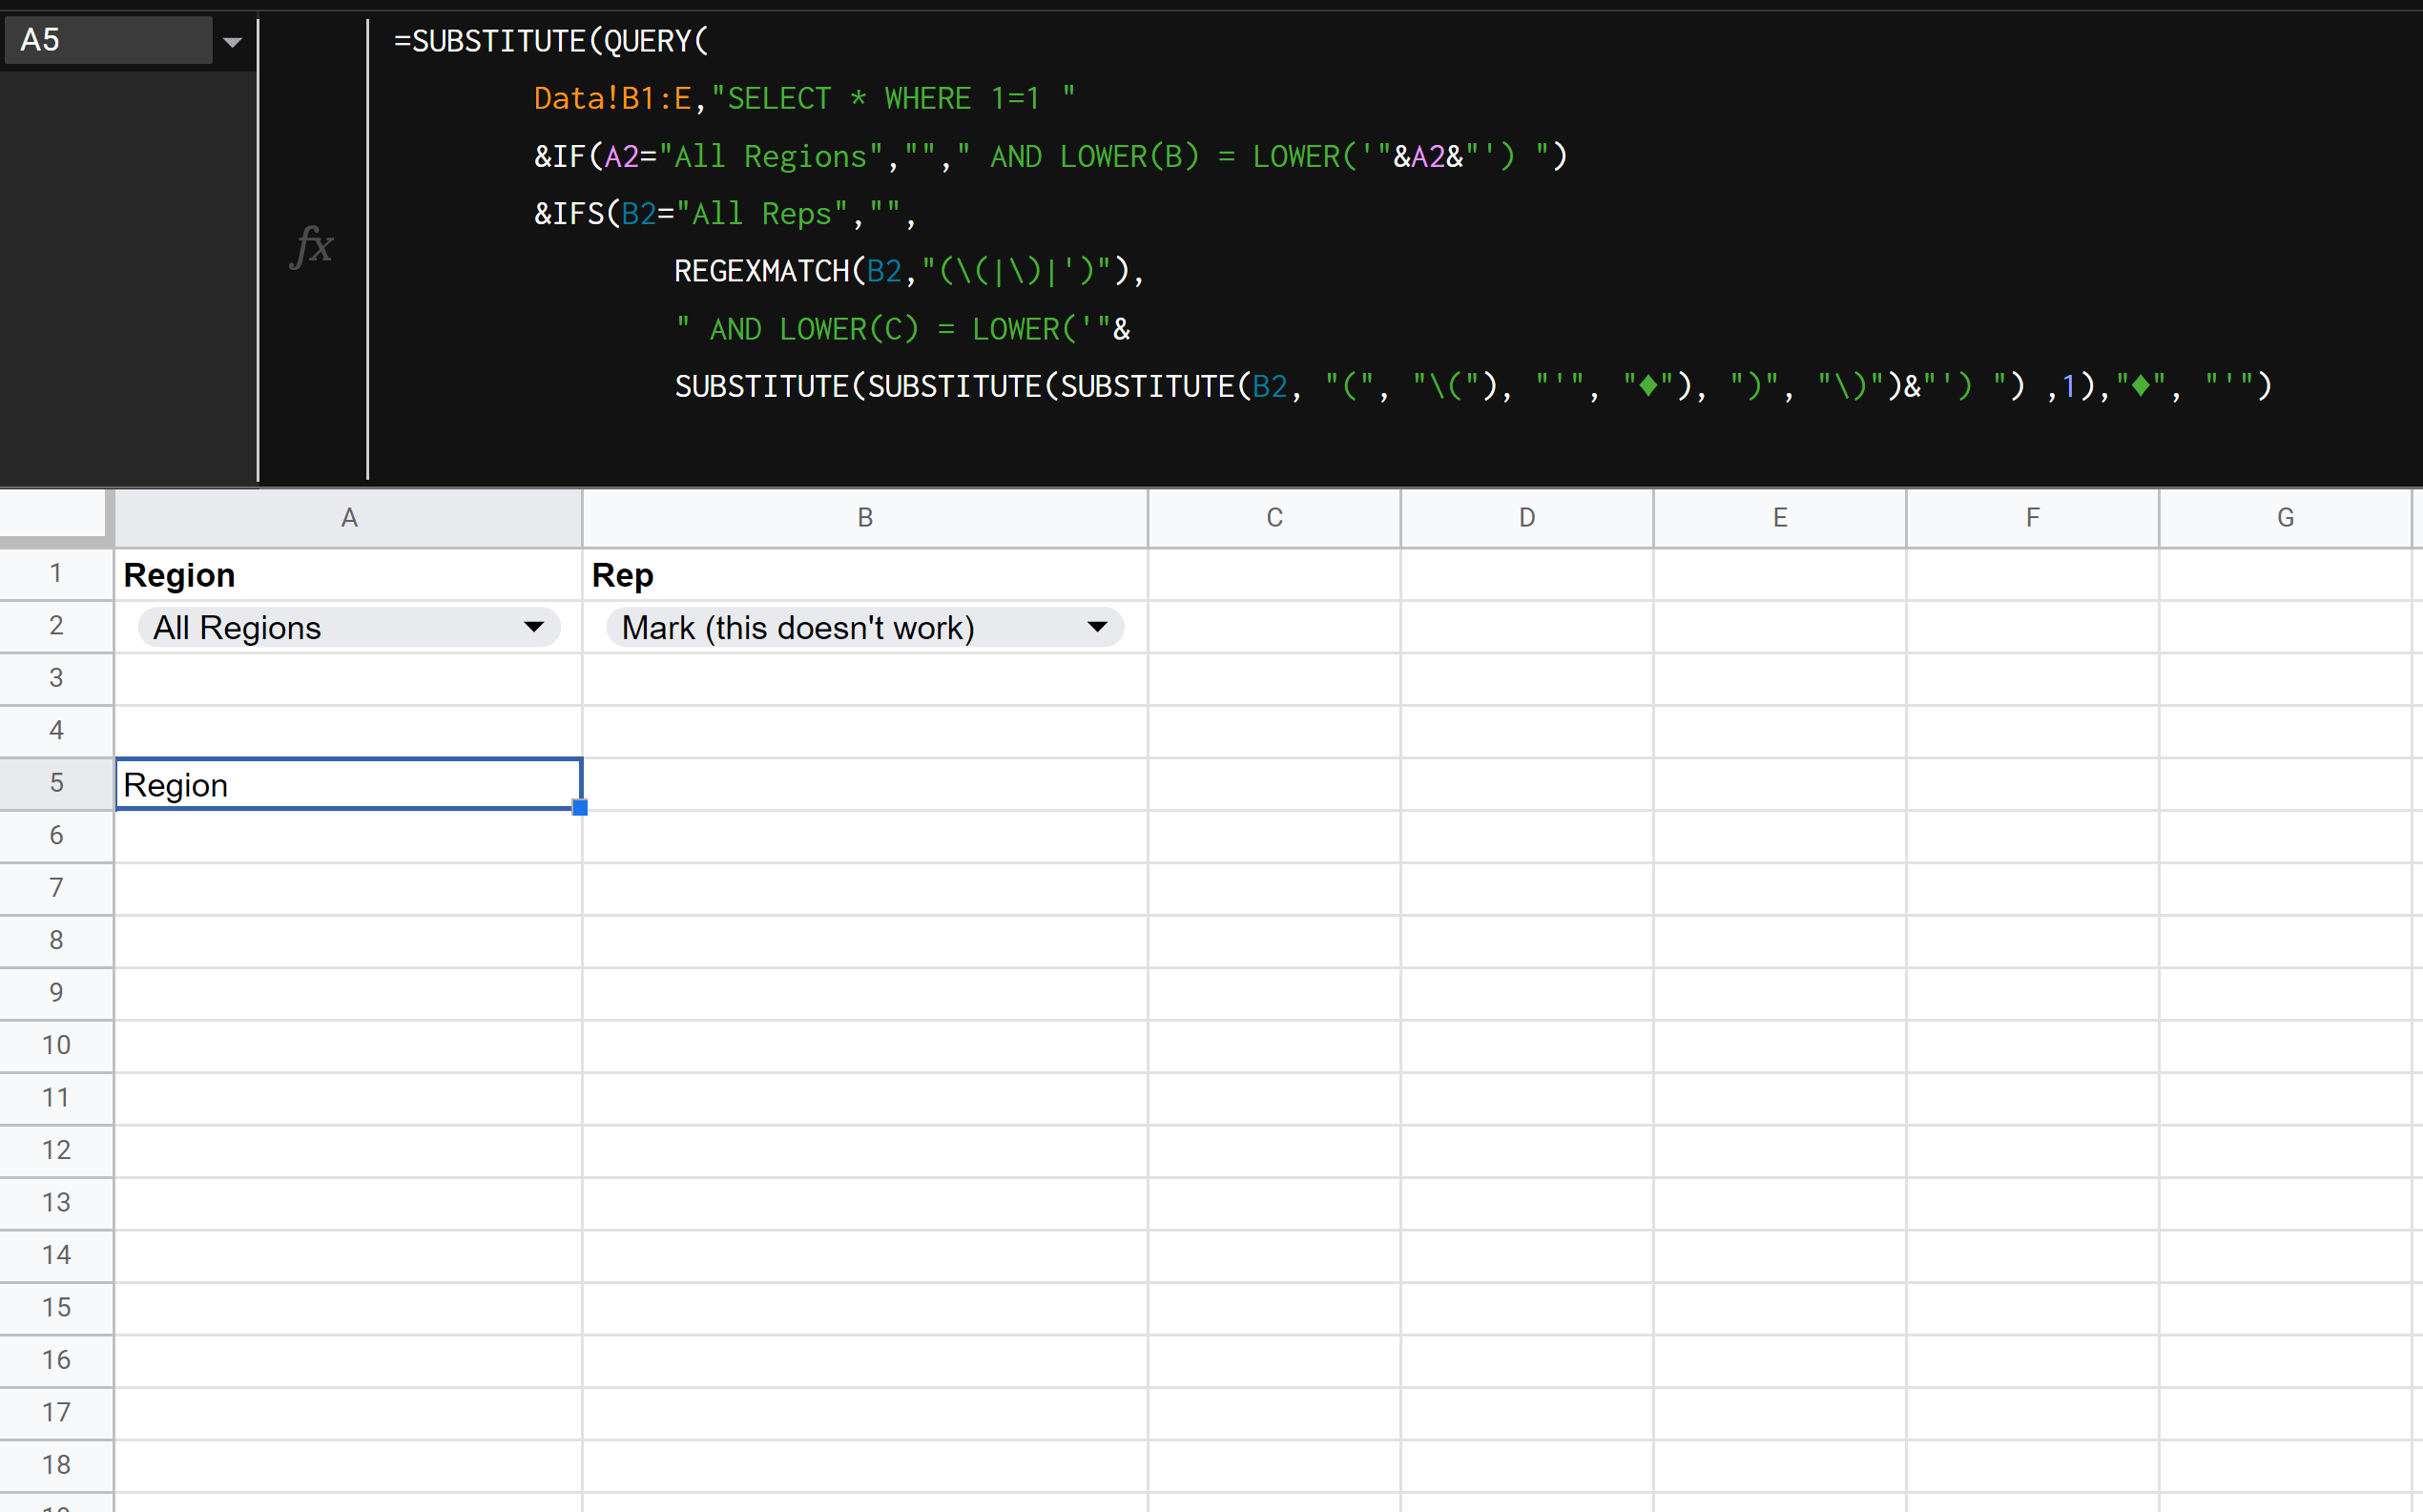Click the Rep header cell B1
Viewport: 2423px width, 1512px height.
tap(865, 575)
